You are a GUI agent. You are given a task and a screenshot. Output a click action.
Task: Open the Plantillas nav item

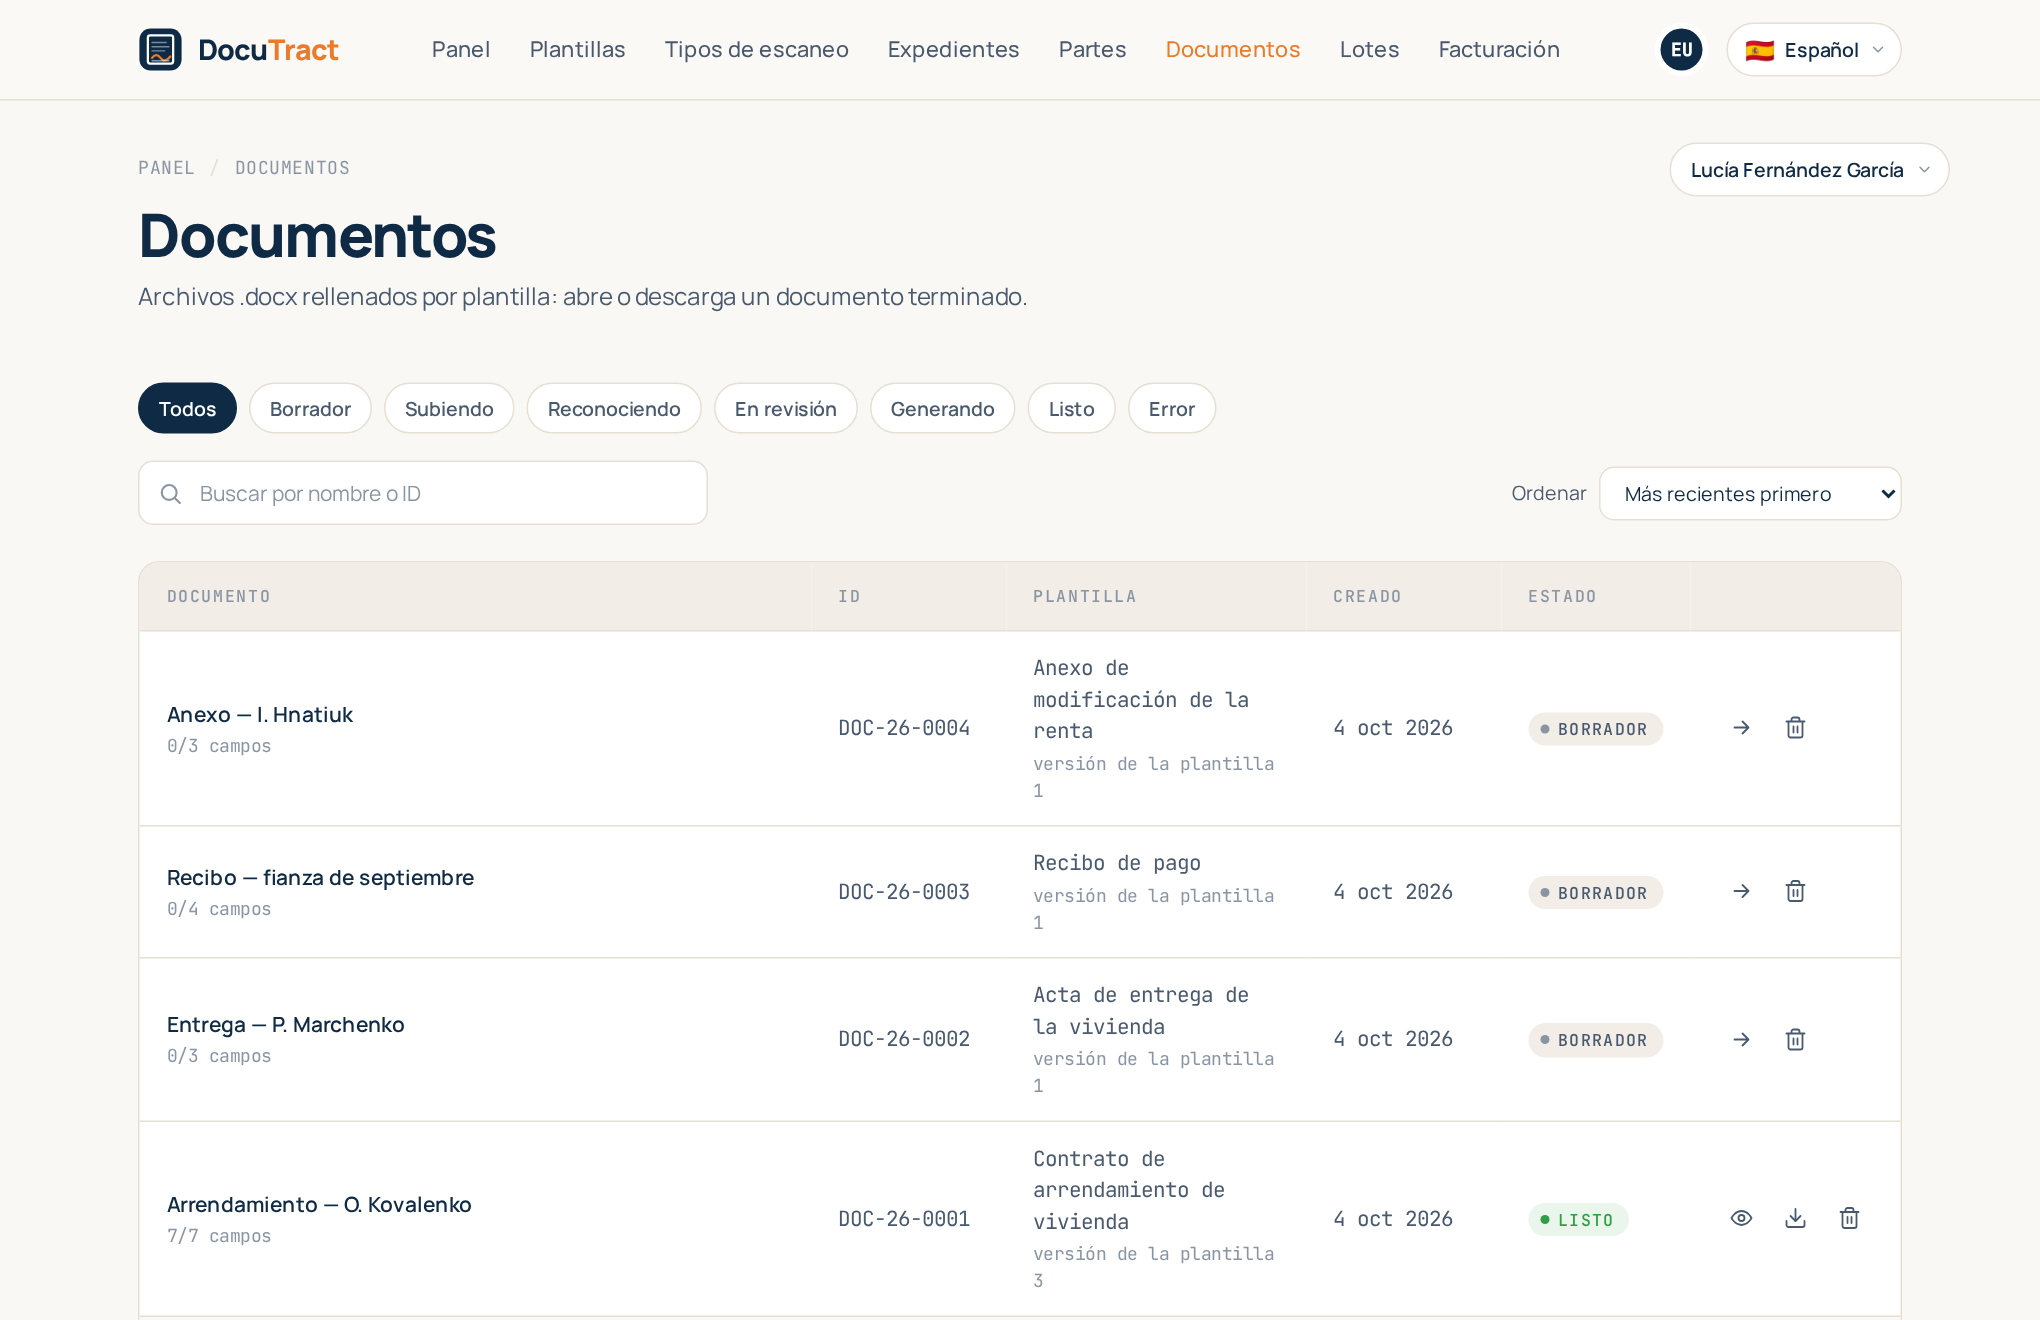pyautogui.click(x=577, y=50)
